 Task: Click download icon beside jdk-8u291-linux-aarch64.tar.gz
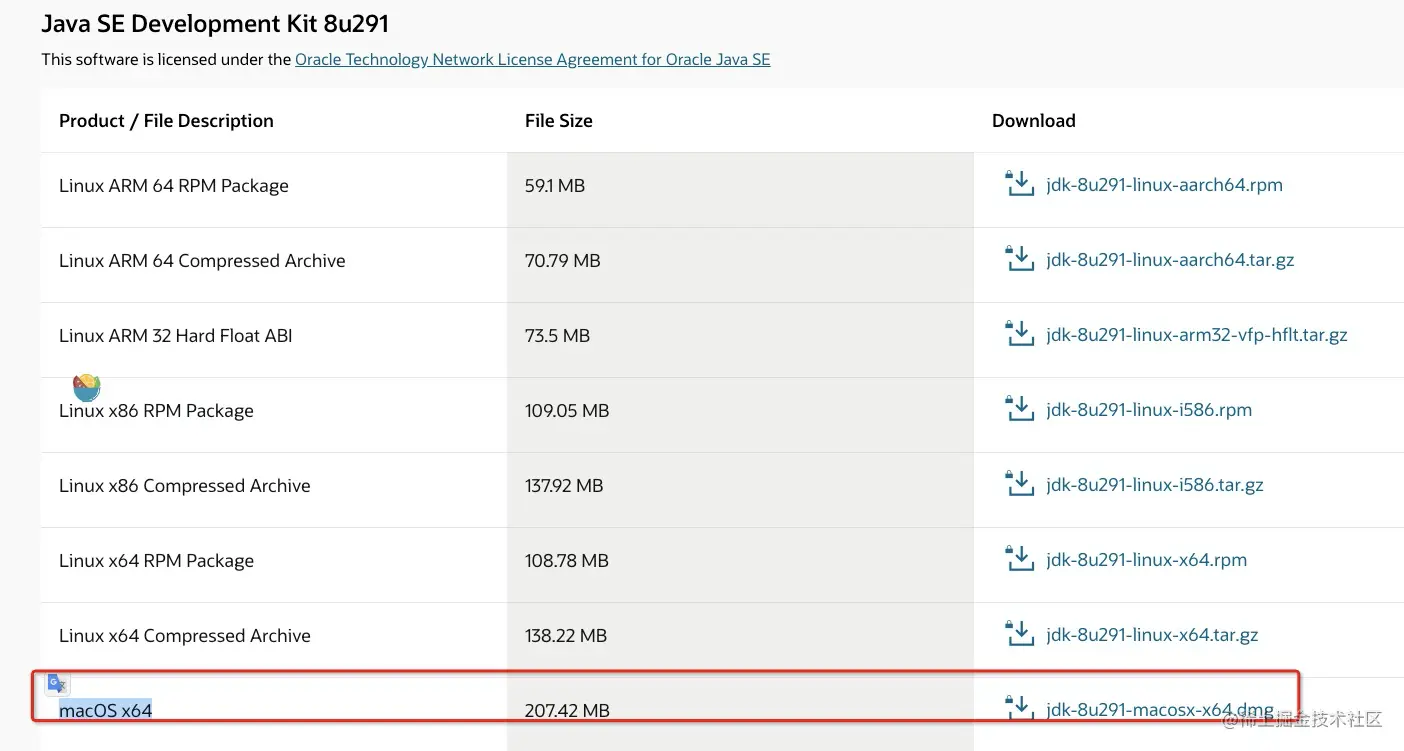(1018, 259)
